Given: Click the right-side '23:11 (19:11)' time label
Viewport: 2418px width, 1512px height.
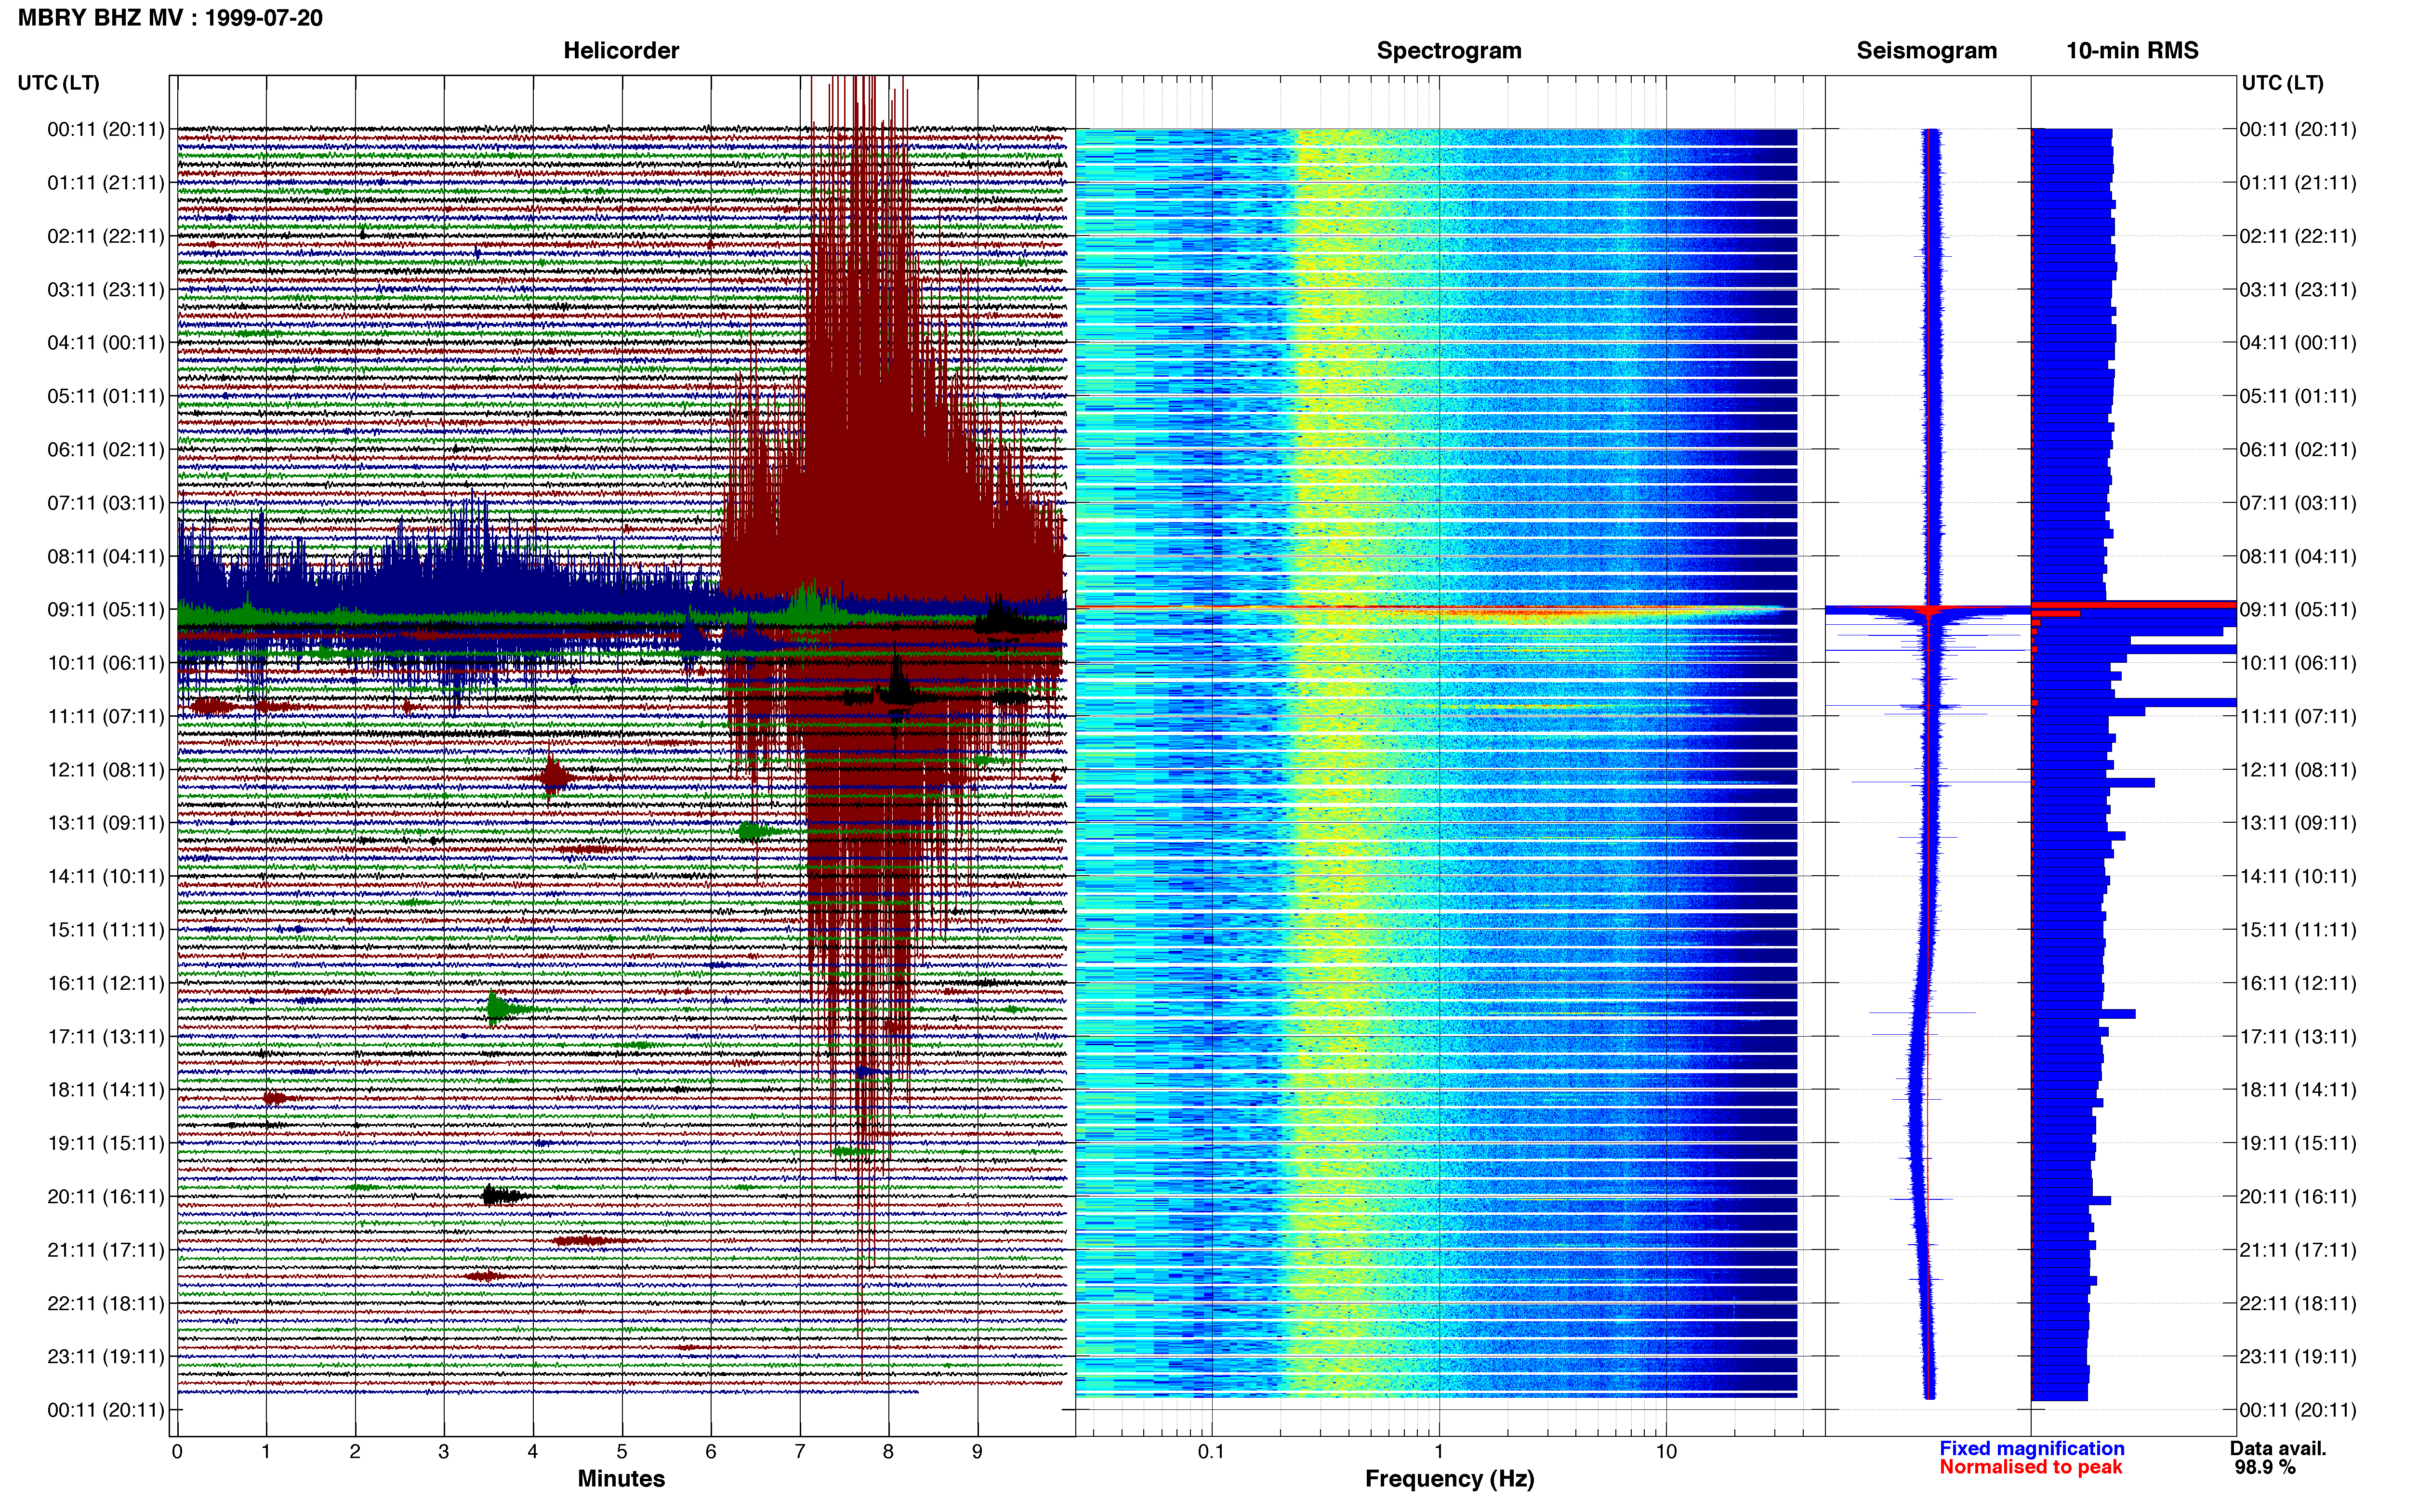Looking at the screenshot, I should [2298, 1357].
